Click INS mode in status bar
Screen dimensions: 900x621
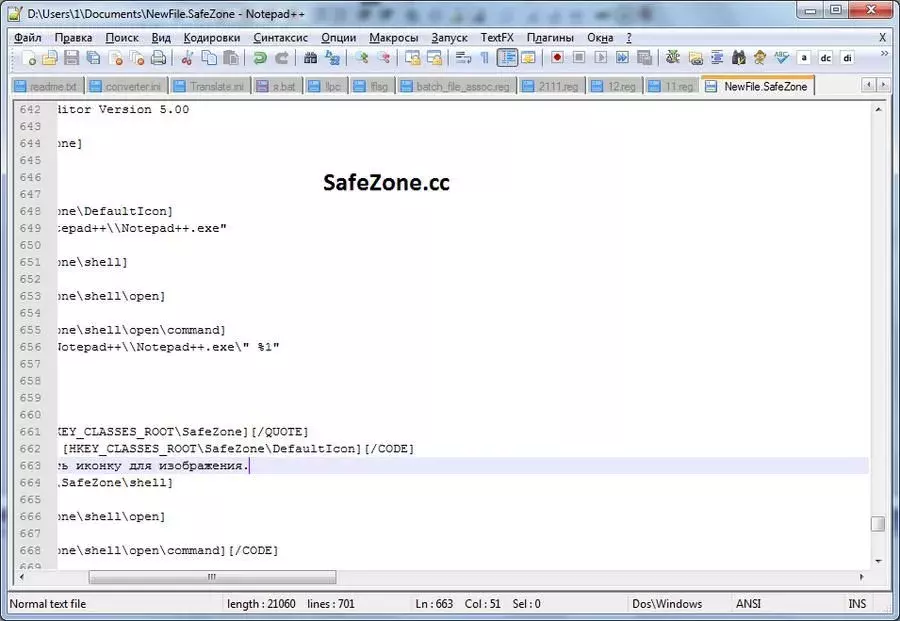point(857,604)
